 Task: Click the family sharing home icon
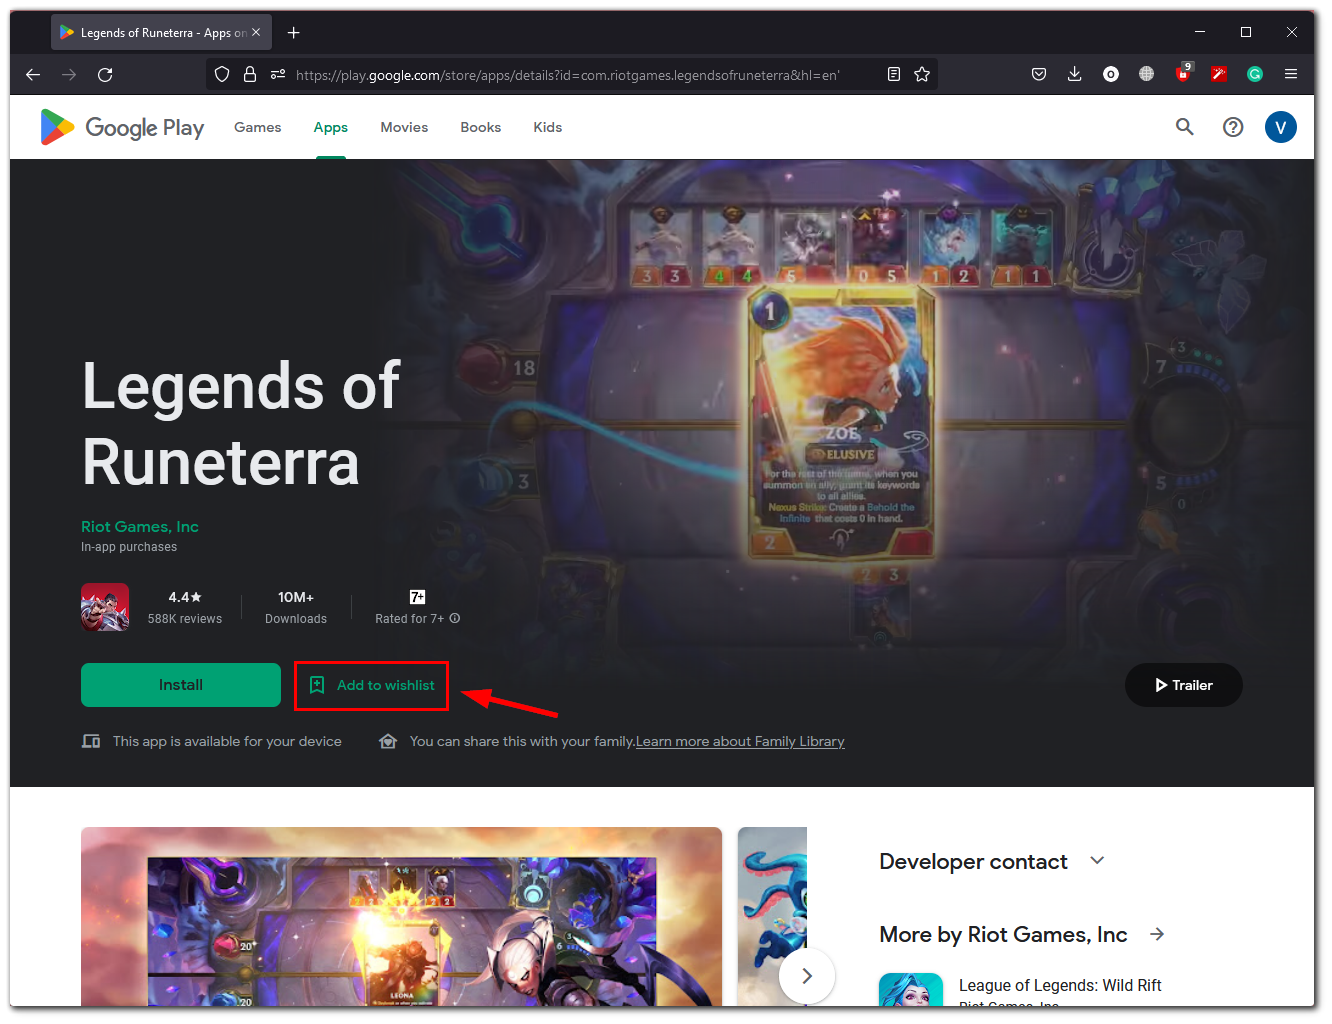coord(388,741)
